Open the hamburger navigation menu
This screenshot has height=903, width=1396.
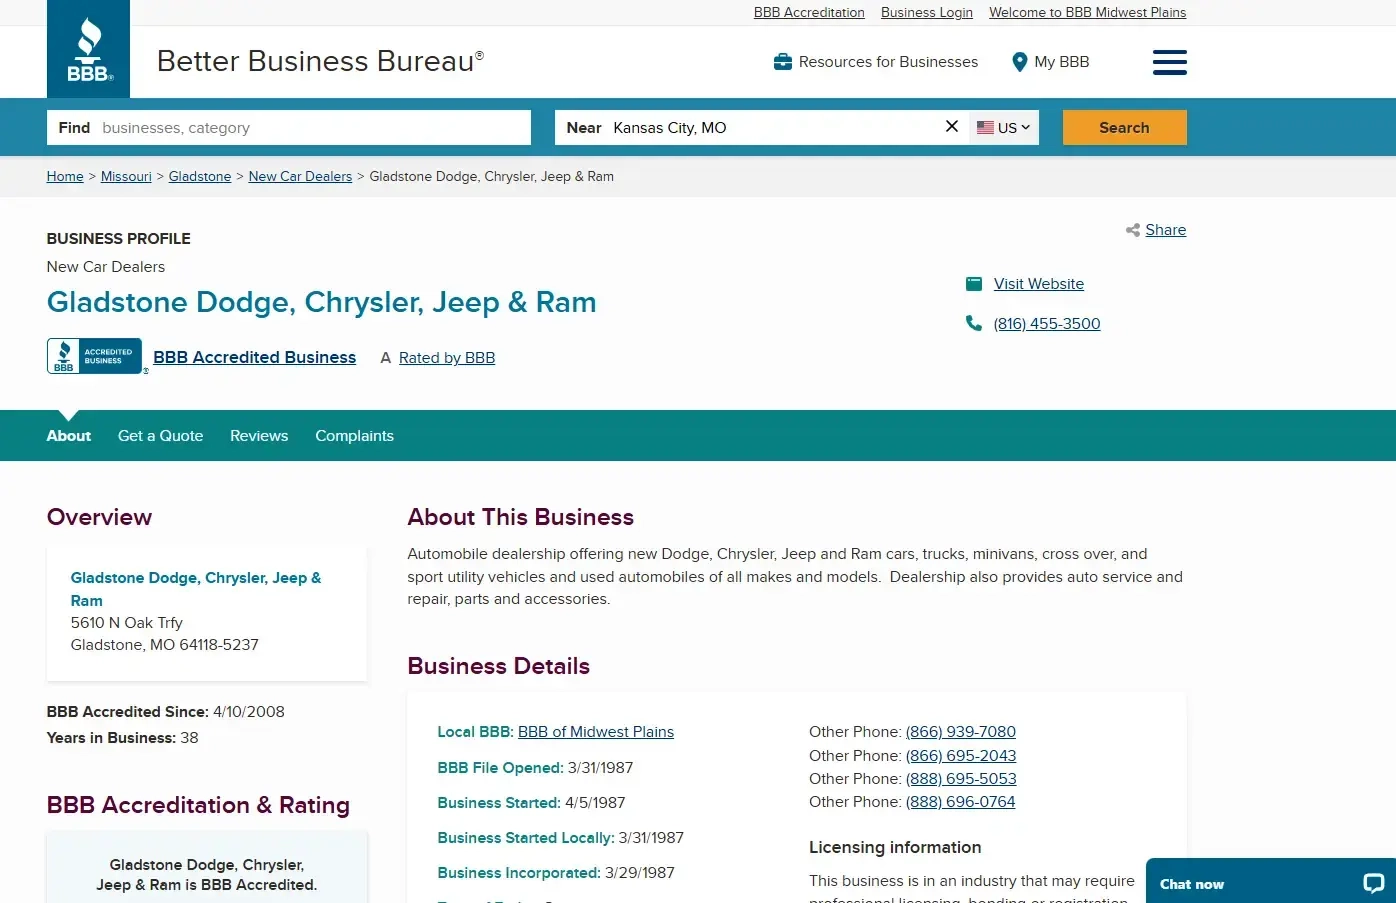1169,62
